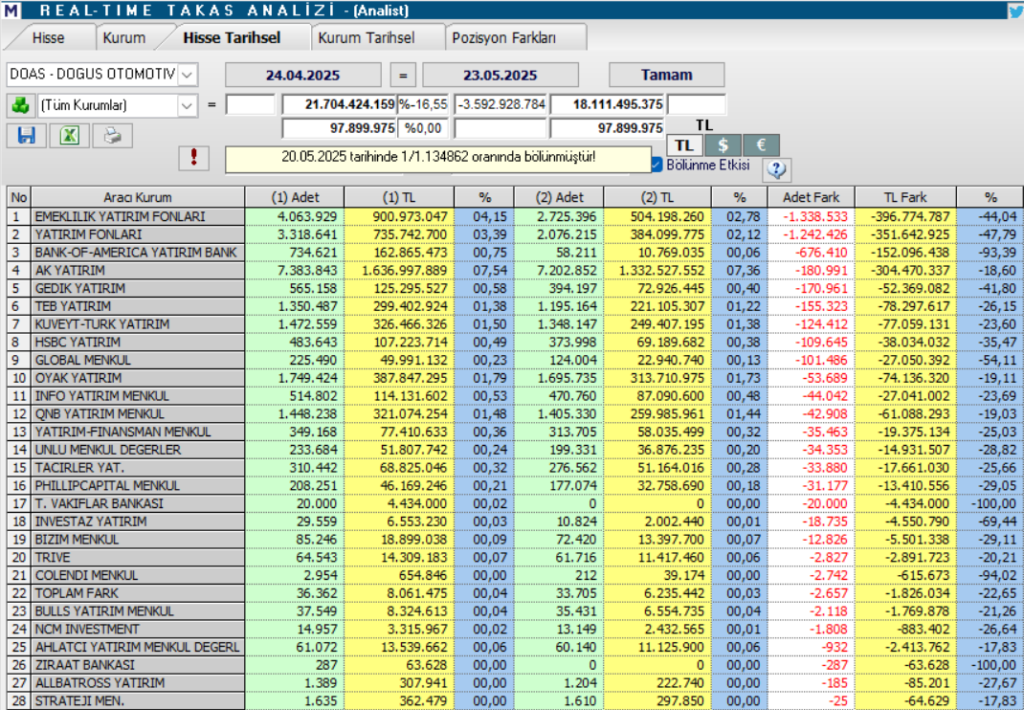Switch currency to dollar ($)
1024x710 pixels.
pos(722,145)
